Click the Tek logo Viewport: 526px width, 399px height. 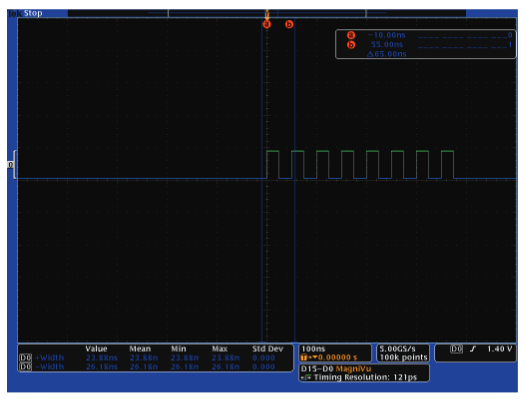click(x=15, y=13)
